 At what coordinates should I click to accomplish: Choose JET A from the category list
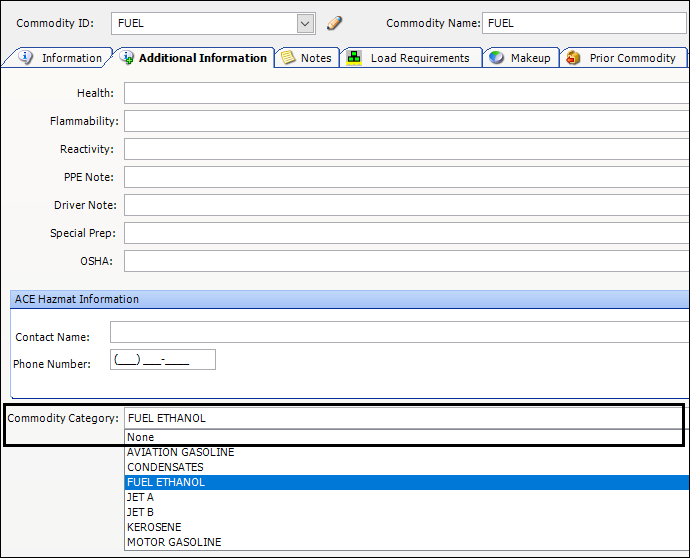[x=141, y=497]
